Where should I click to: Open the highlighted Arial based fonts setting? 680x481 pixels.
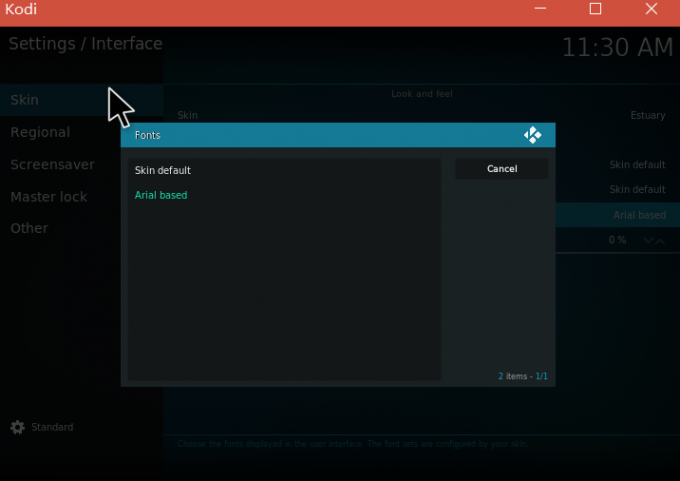[639, 215]
